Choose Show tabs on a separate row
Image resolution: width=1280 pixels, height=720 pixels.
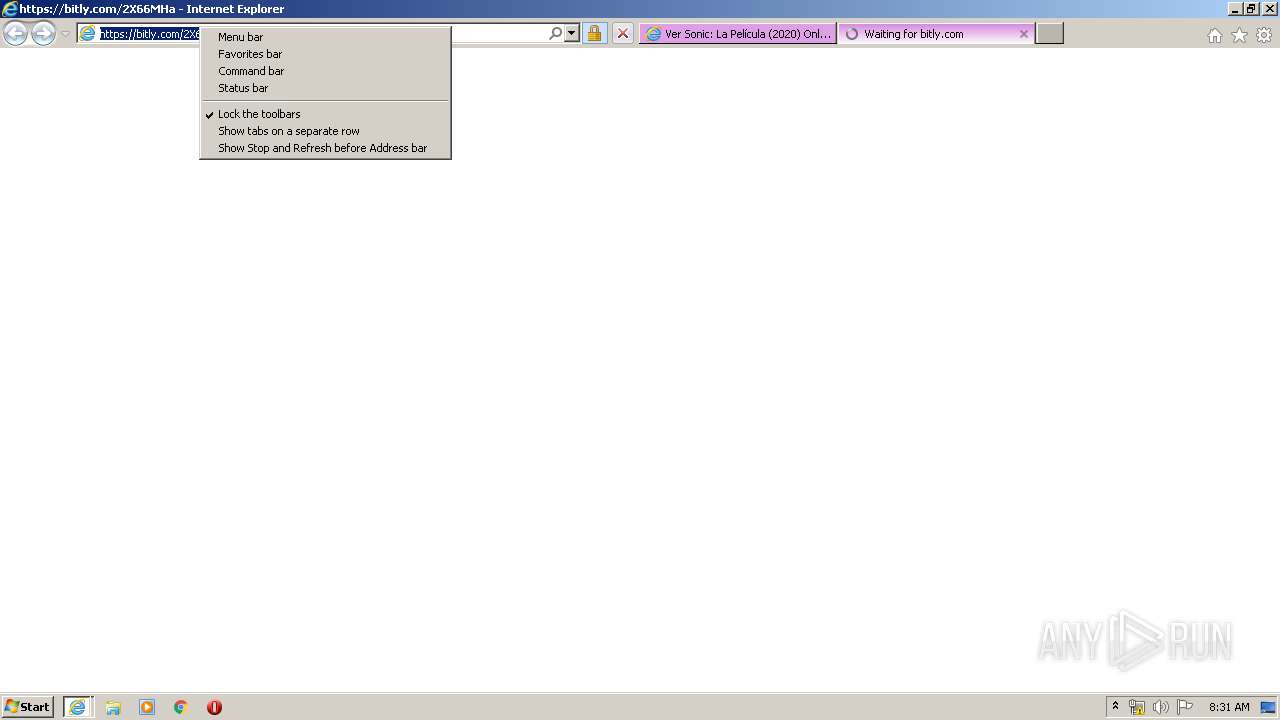(325, 131)
